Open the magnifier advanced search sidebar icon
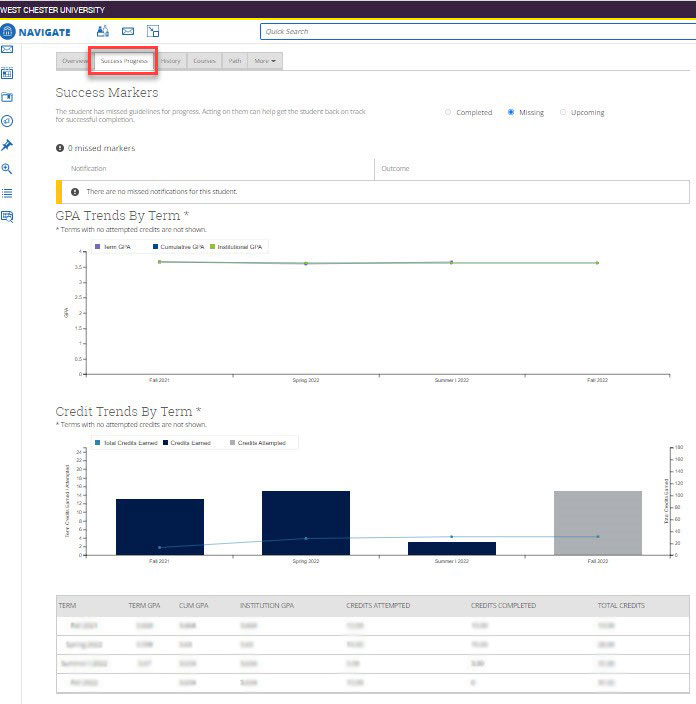696x704 pixels. pyautogui.click(x=7, y=169)
